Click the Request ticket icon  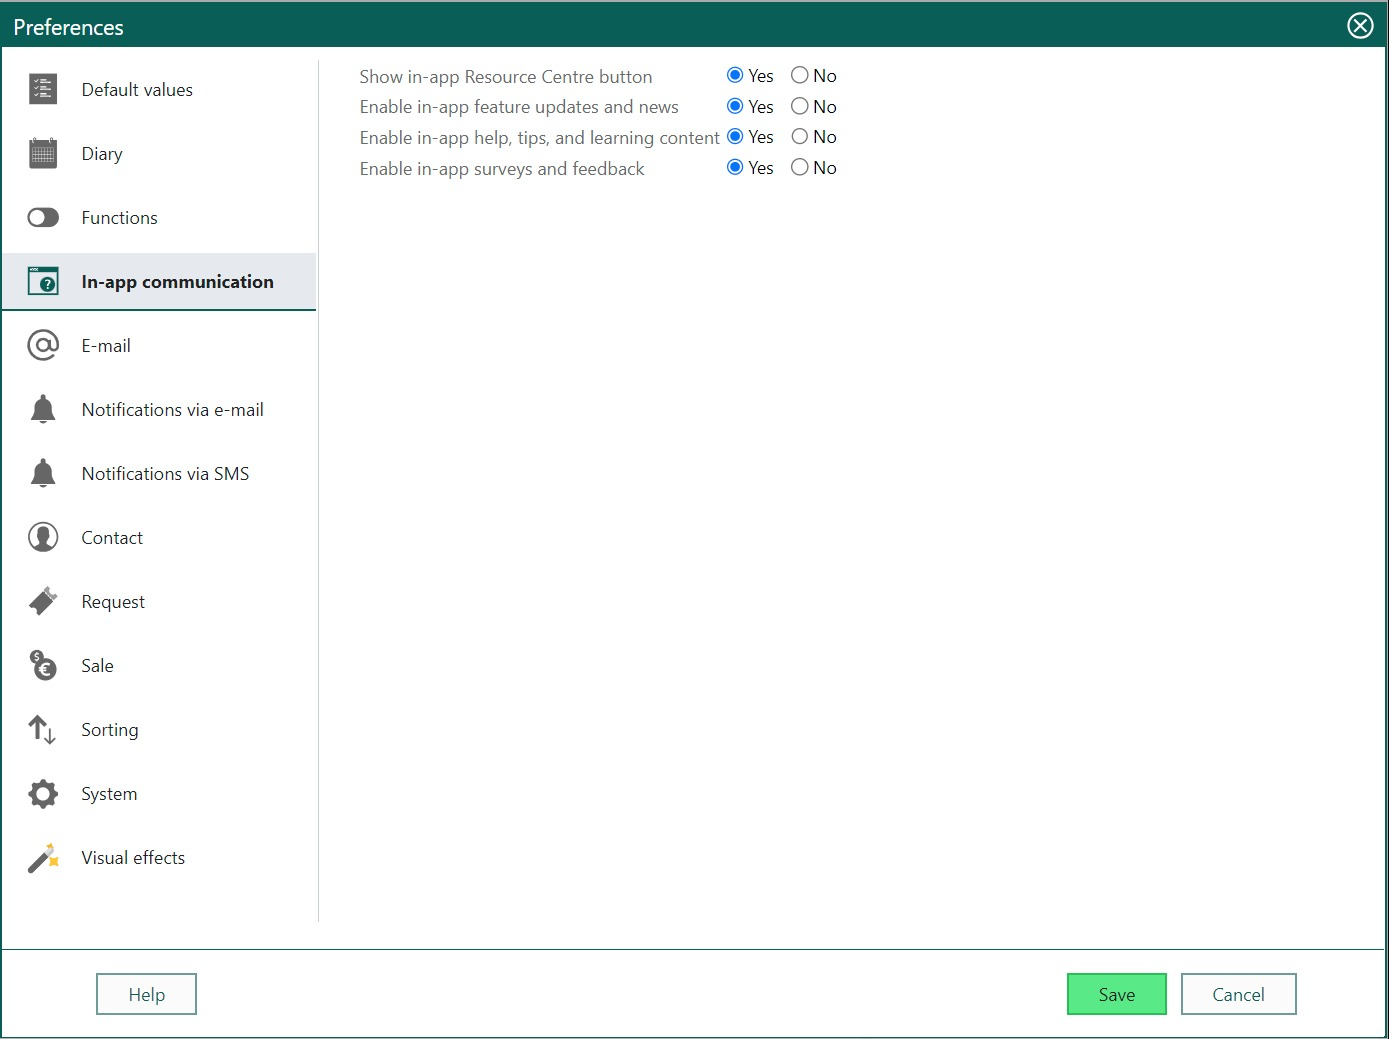point(43,602)
